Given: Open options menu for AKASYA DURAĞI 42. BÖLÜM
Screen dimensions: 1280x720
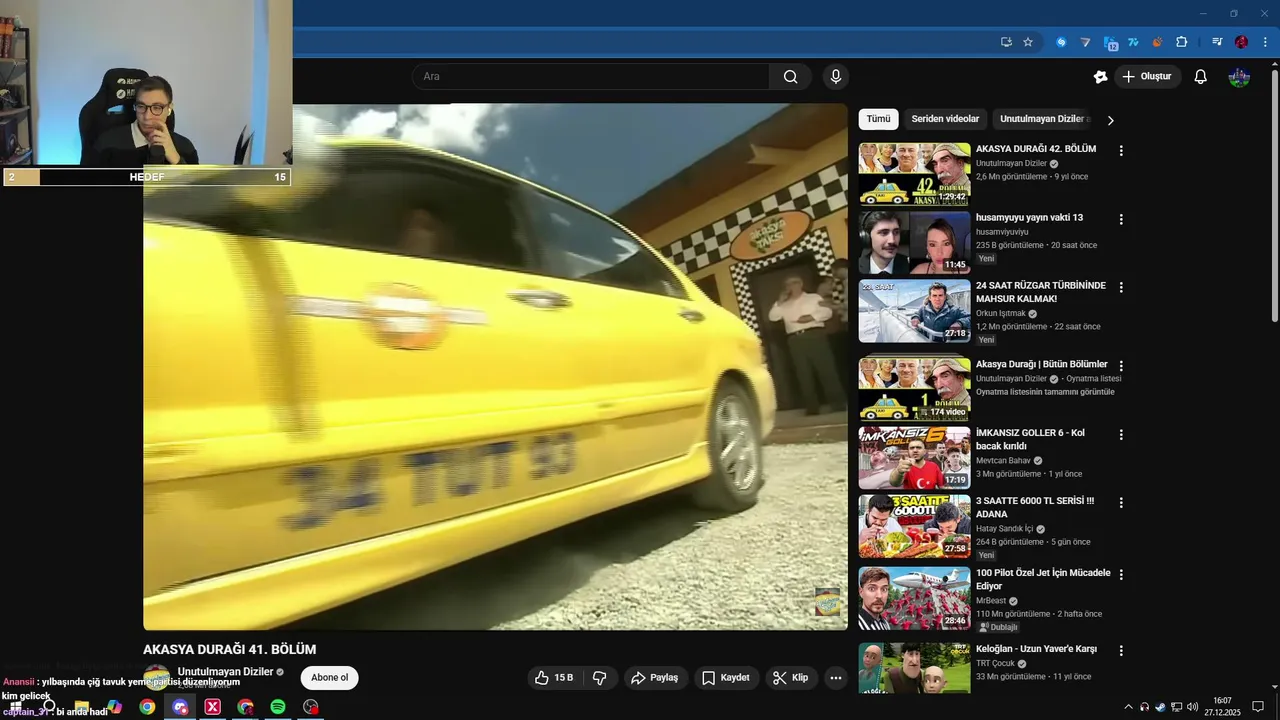Looking at the screenshot, I should (1121, 151).
